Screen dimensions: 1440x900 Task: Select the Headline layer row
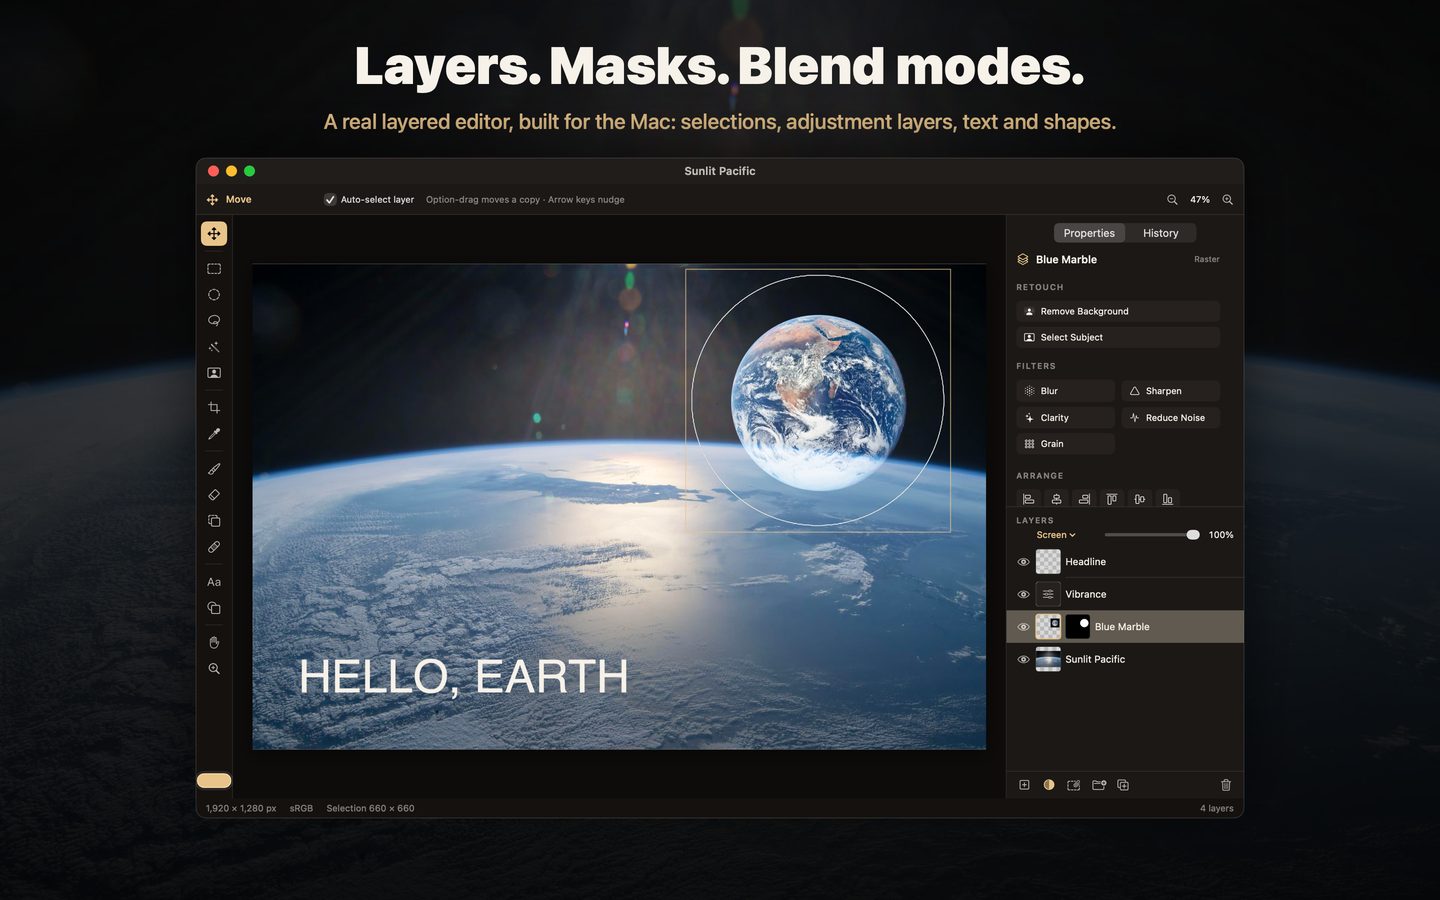pos(1125,562)
